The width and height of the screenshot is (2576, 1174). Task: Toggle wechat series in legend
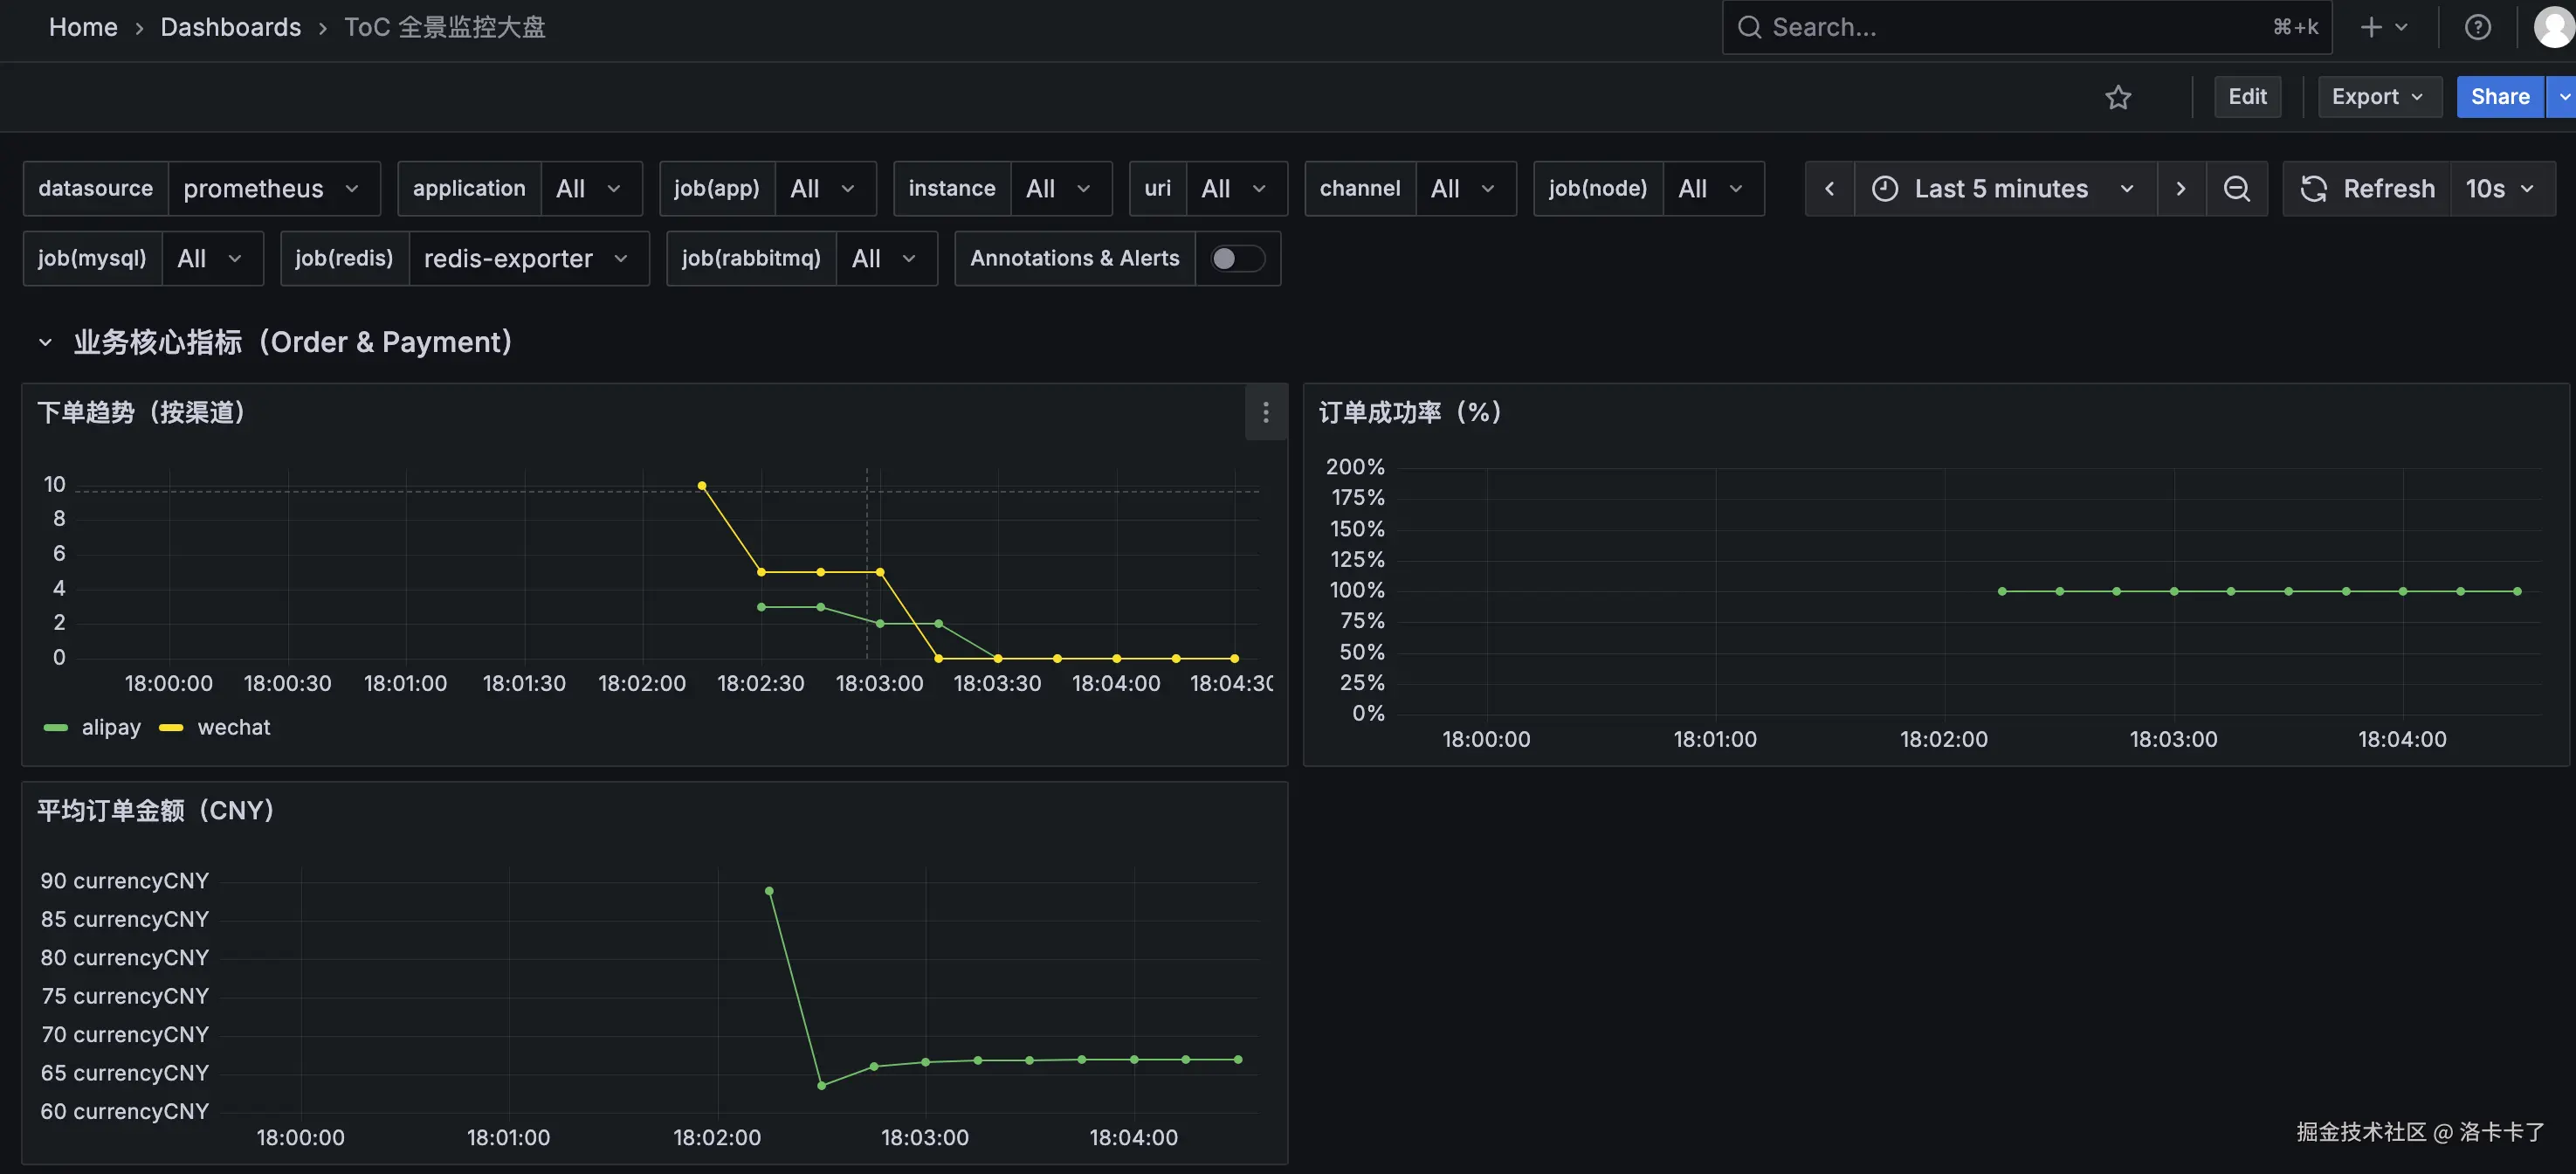234,727
